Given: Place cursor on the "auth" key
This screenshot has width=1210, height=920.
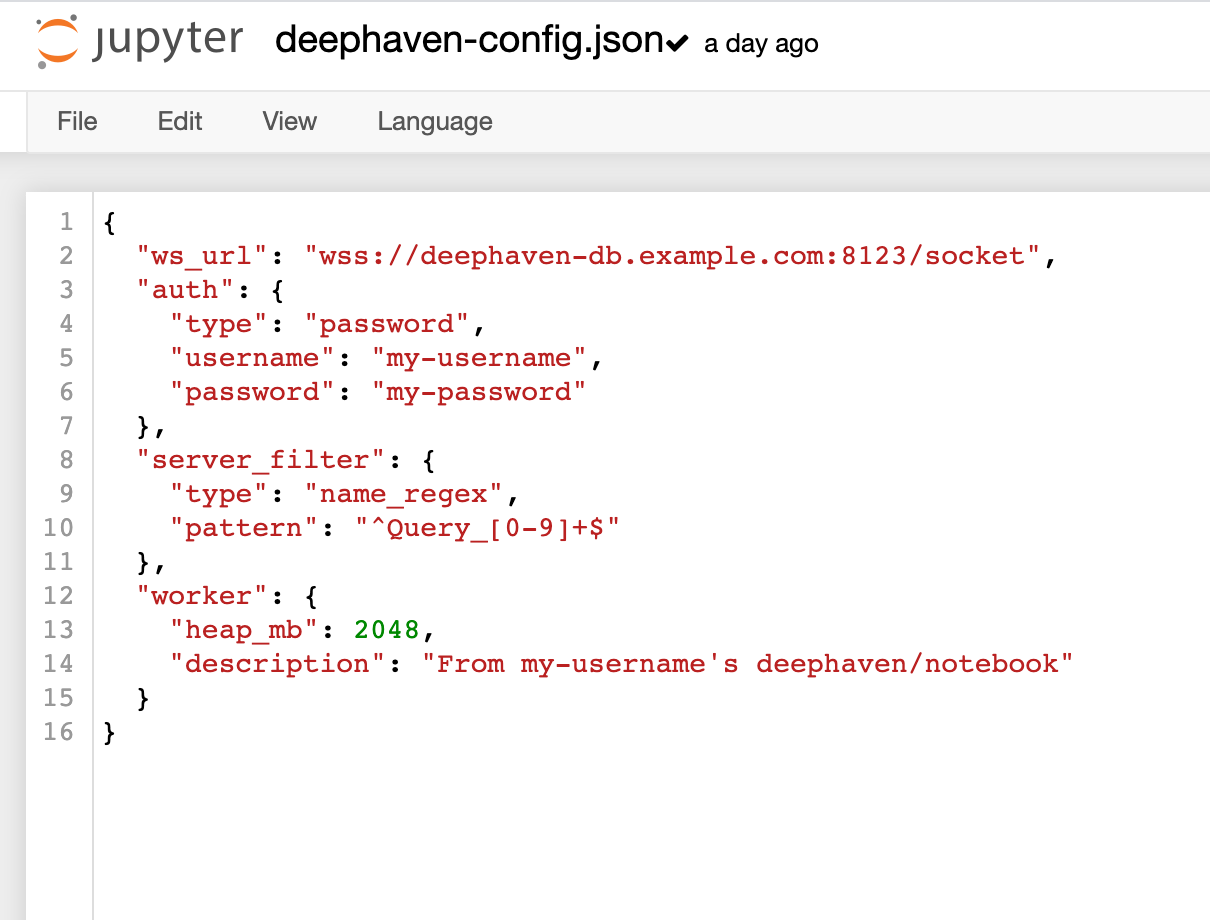Looking at the screenshot, I should pos(185,290).
